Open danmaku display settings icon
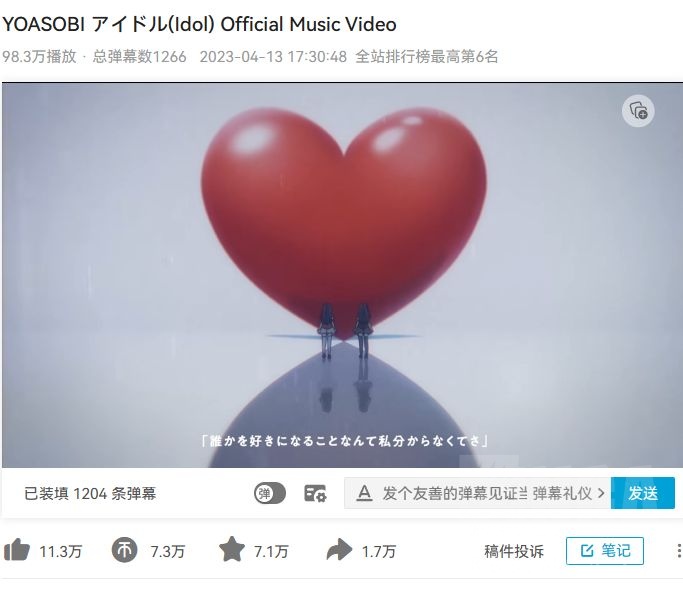683x593 pixels. (x=315, y=494)
